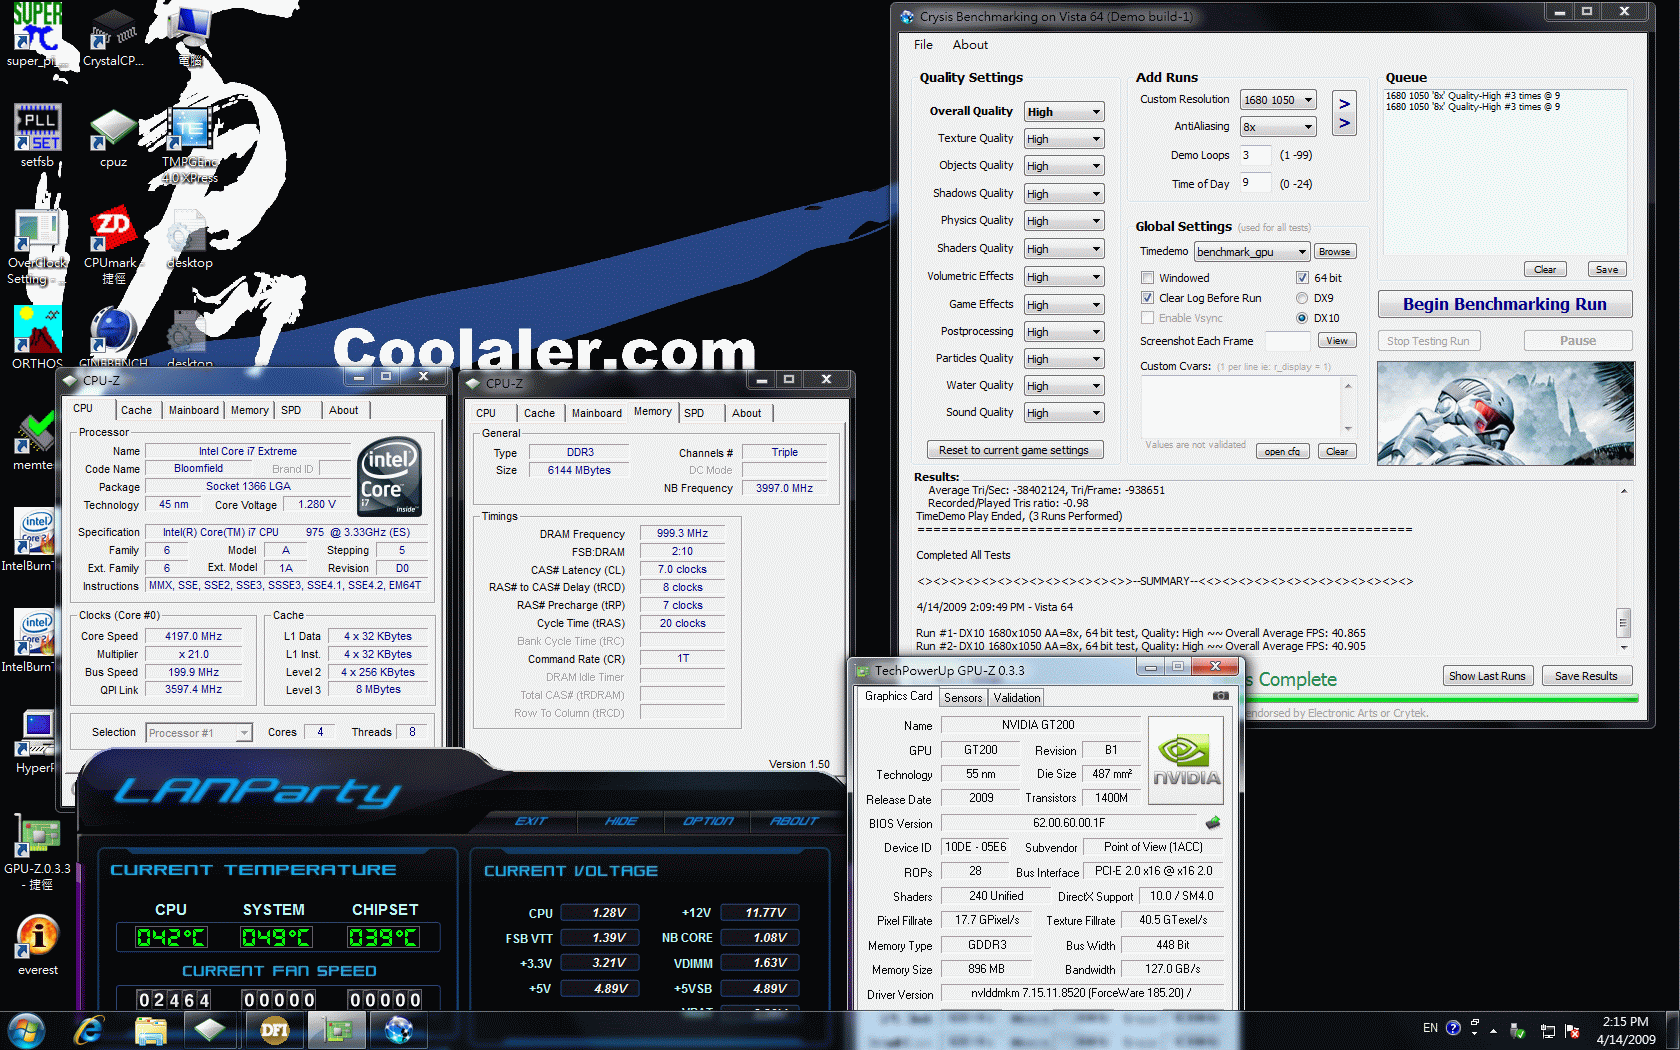Viewport: 1680px width, 1050px height.
Task: Expand the Overall Quality dropdown
Action: [1064, 112]
